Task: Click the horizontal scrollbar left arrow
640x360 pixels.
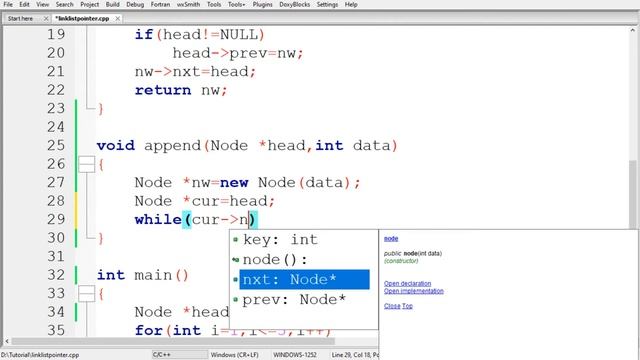Action: (x=7, y=342)
